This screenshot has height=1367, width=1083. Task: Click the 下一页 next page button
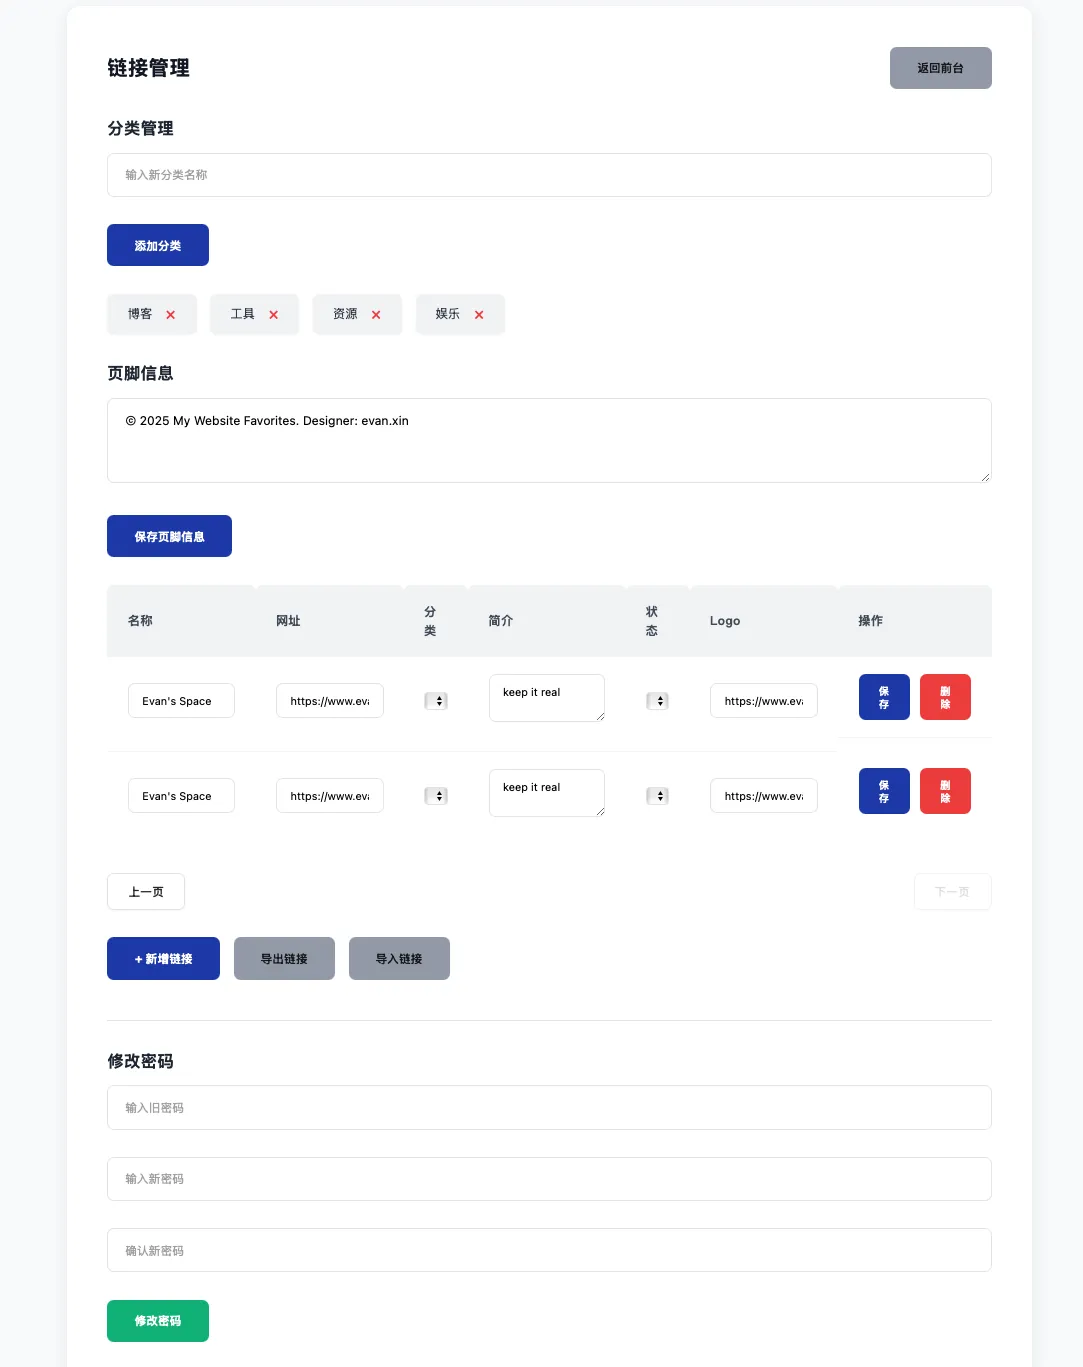(x=952, y=892)
